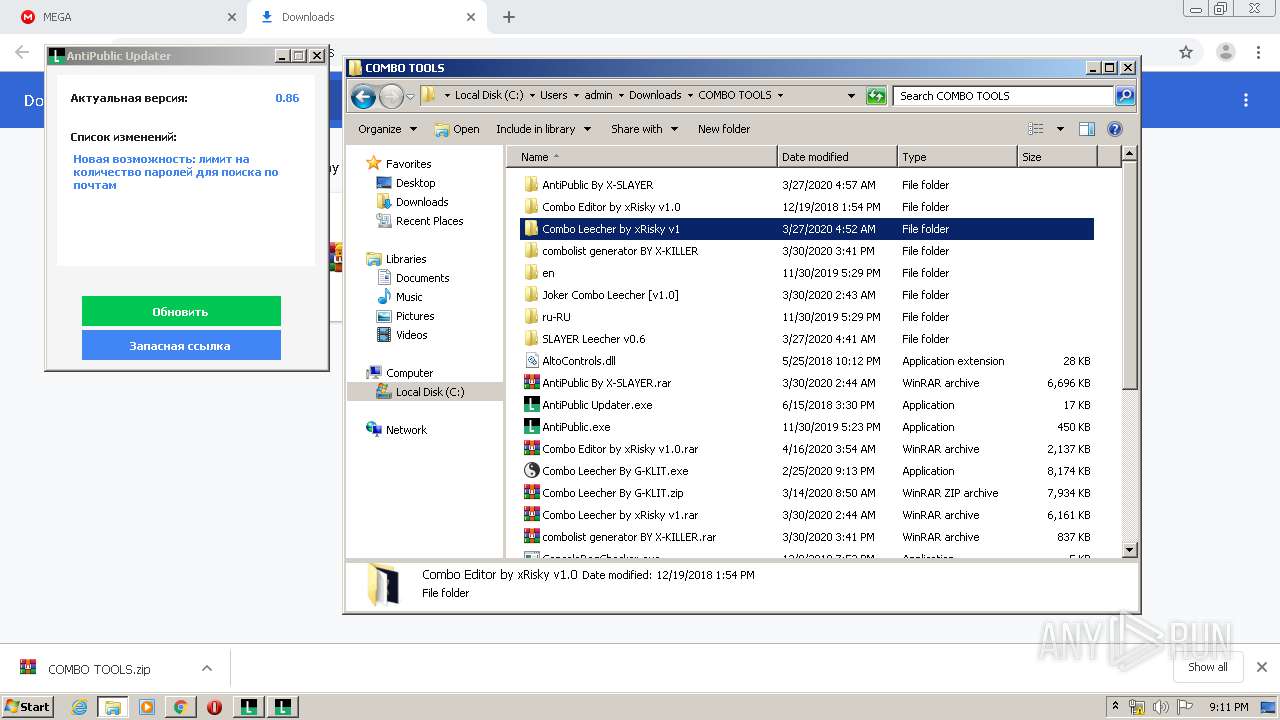Viewport: 1280px width, 720px height.
Task: Open the Include in library menu
Action: pyautogui.click(x=543, y=129)
